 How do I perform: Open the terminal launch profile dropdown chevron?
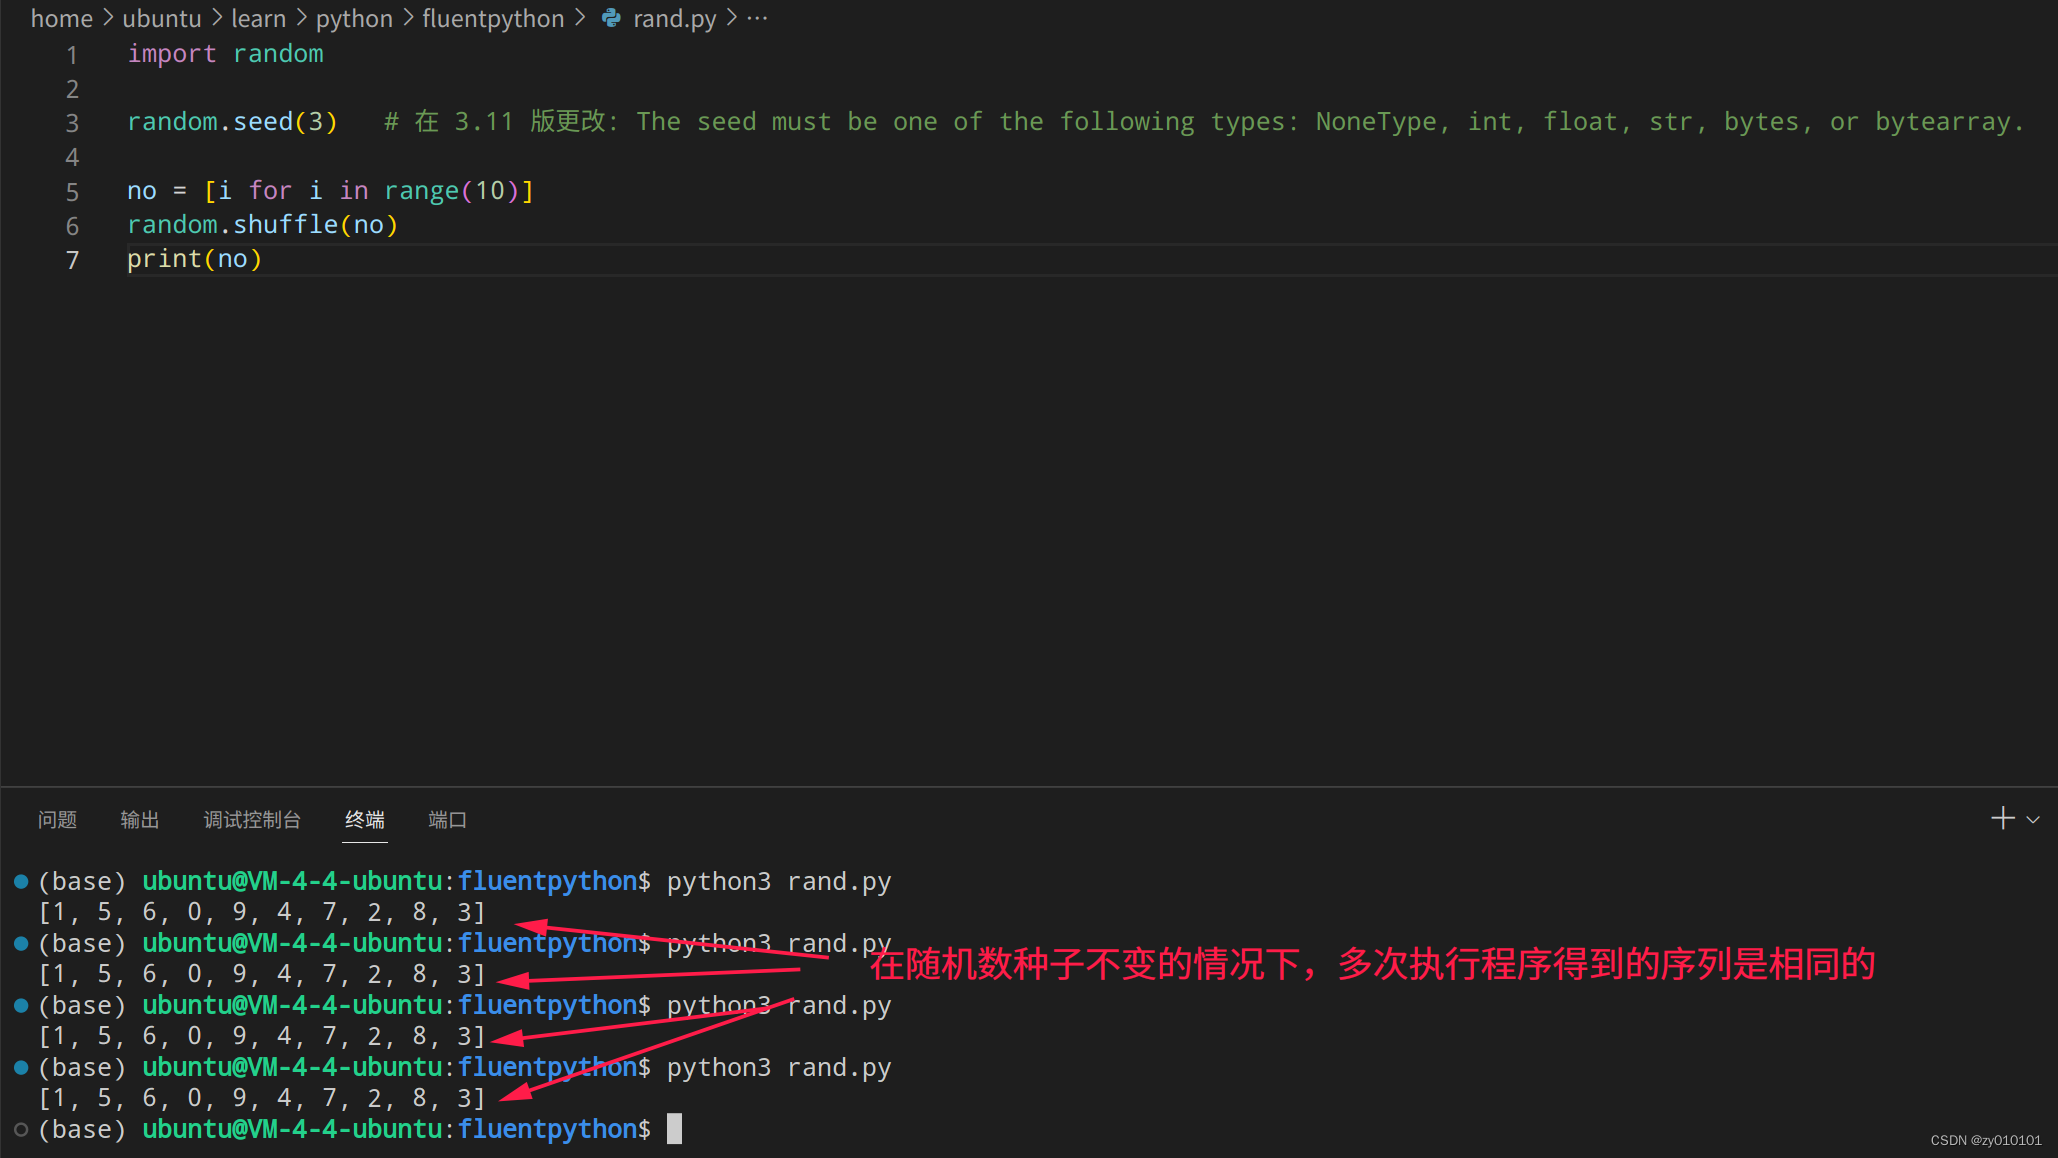click(2033, 820)
